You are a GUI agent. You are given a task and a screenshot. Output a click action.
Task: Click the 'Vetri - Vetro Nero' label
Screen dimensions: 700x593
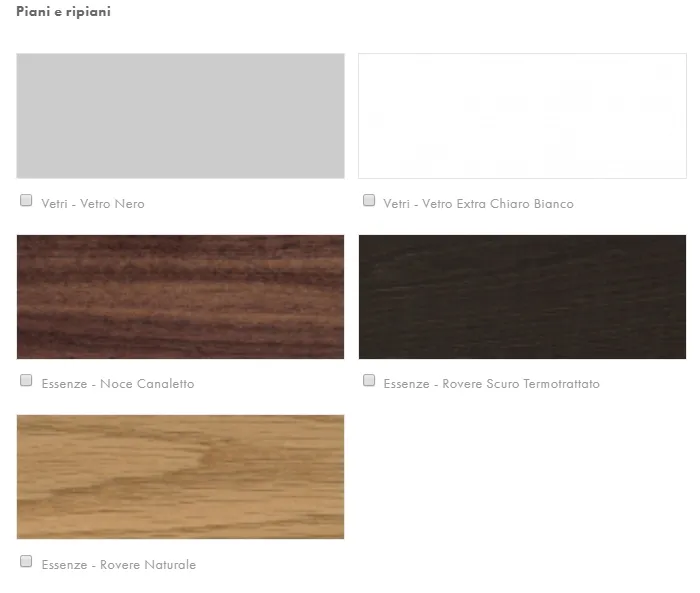[93, 204]
